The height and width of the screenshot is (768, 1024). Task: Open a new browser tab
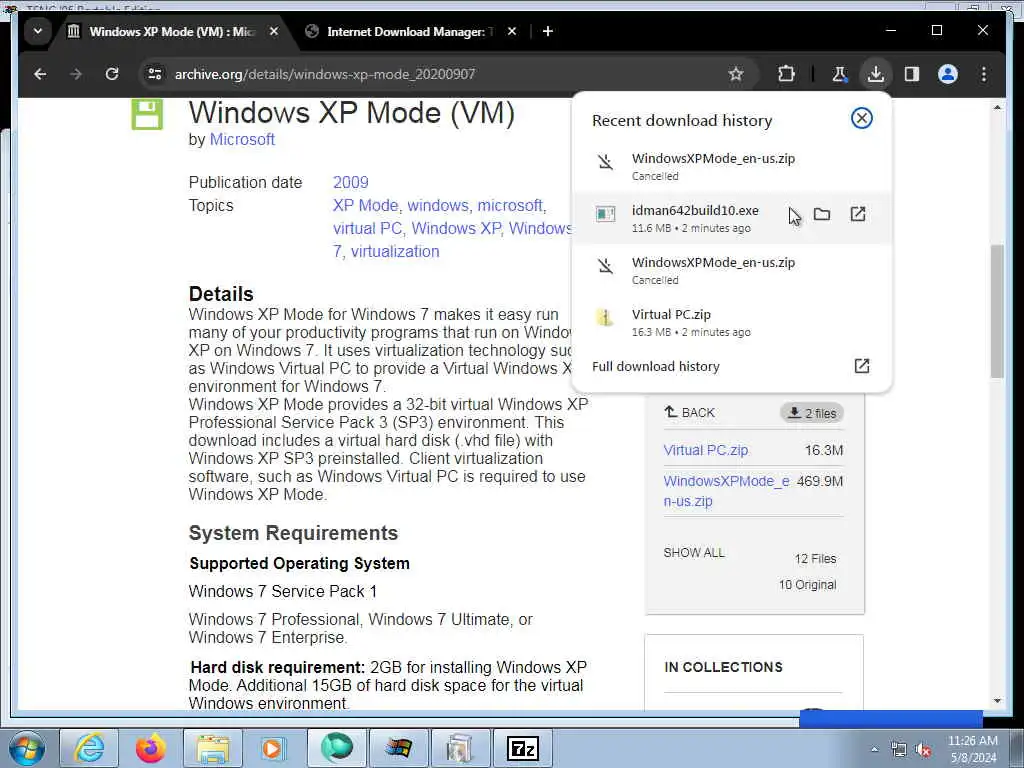[x=548, y=31]
